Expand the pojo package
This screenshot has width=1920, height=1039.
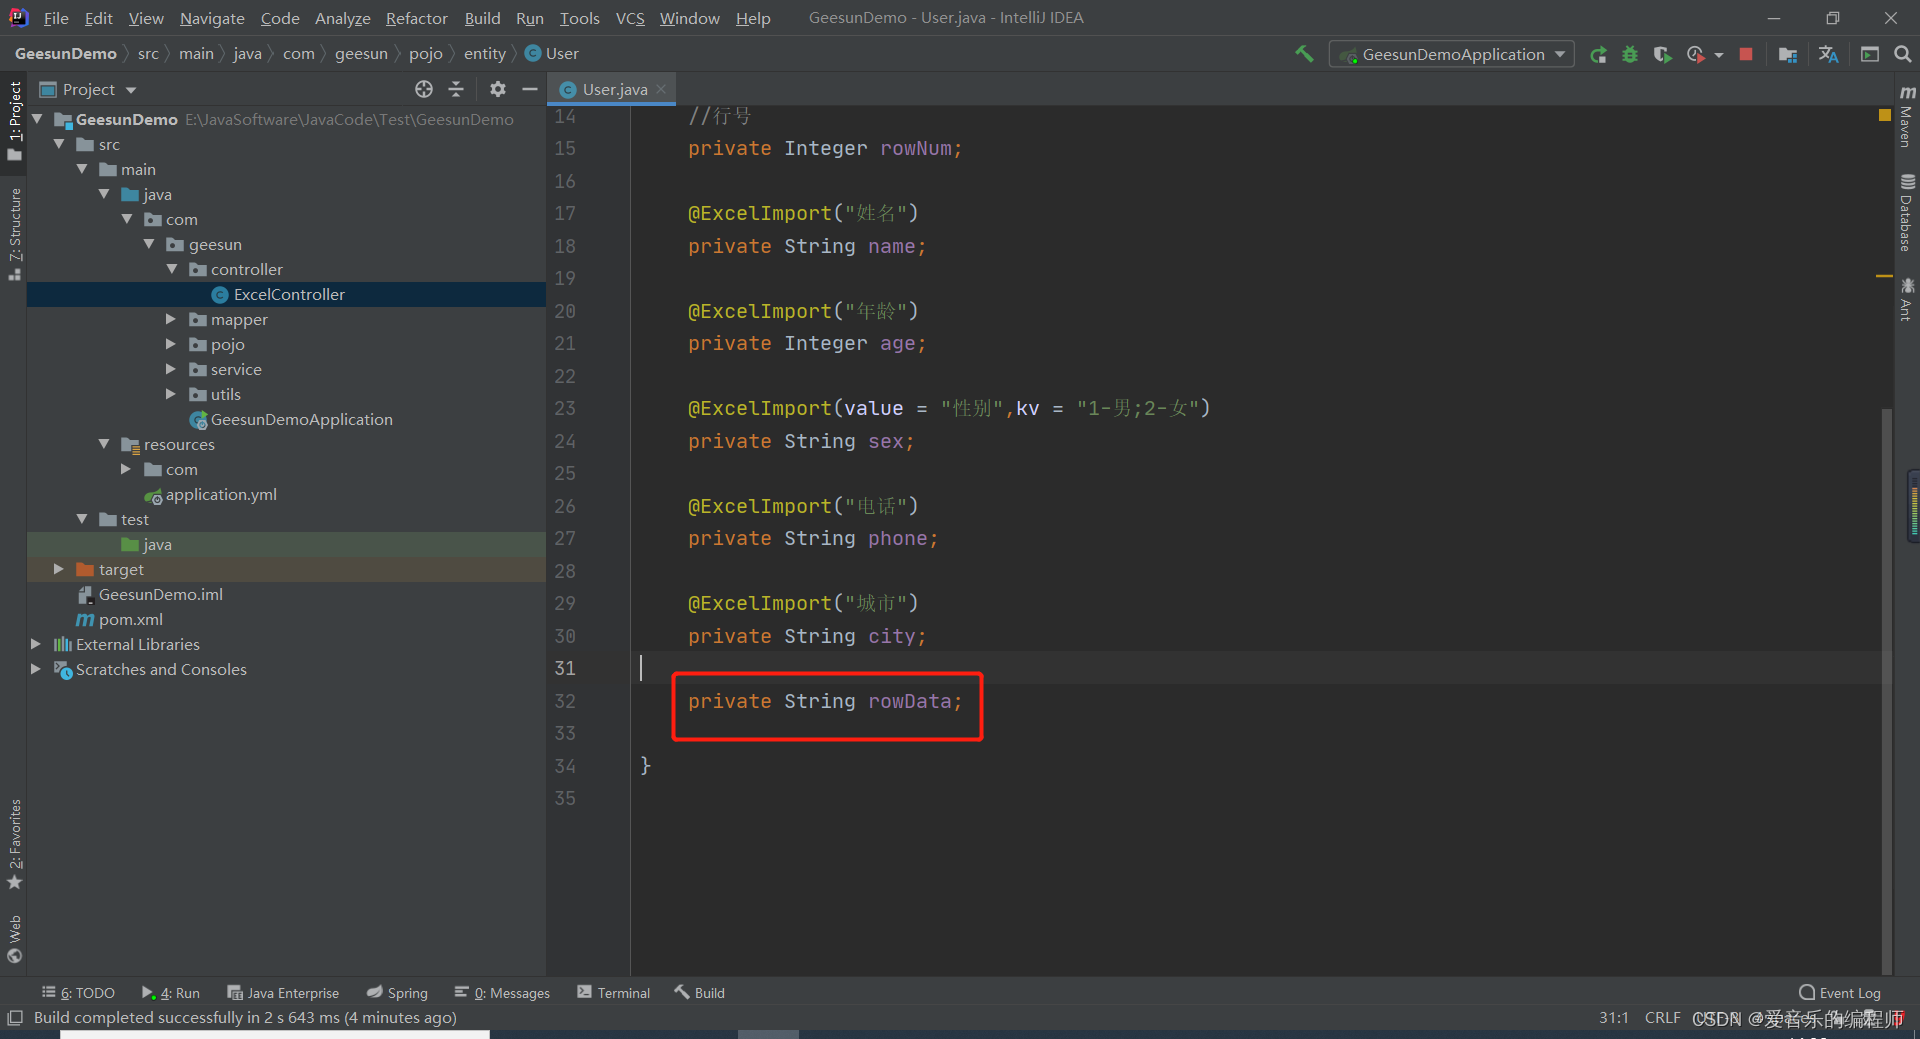(170, 344)
